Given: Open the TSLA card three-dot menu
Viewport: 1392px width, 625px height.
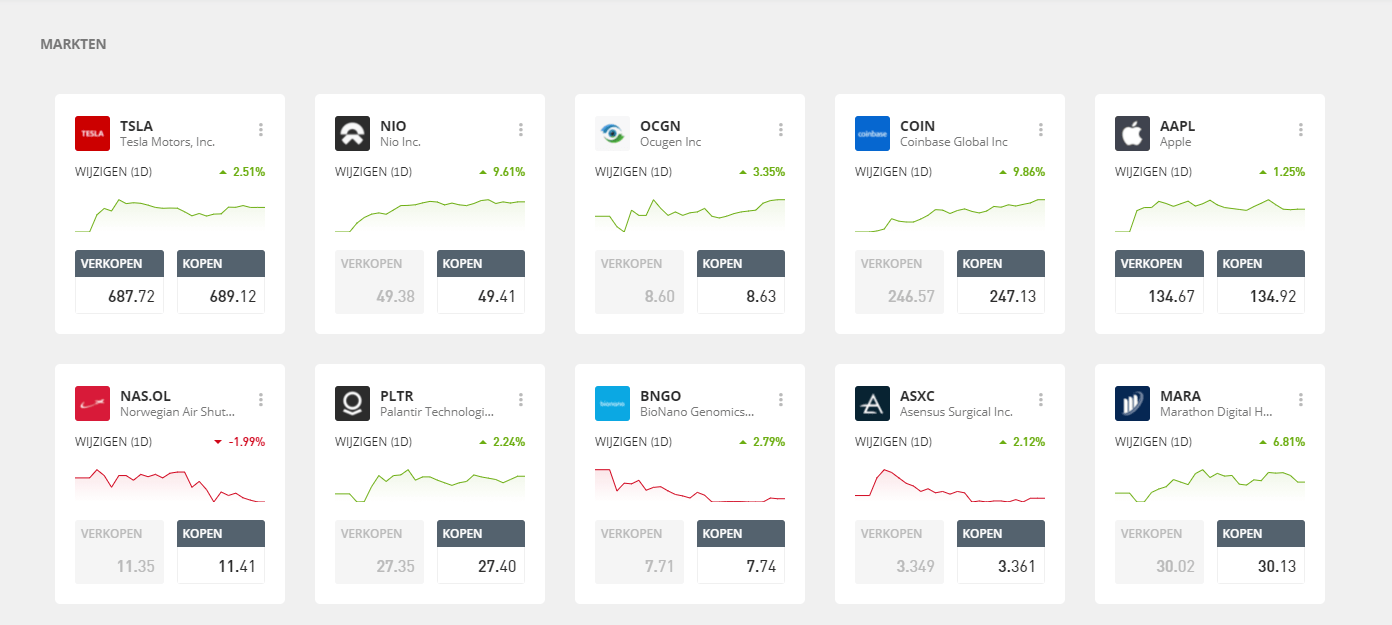Looking at the screenshot, I should (x=261, y=130).
